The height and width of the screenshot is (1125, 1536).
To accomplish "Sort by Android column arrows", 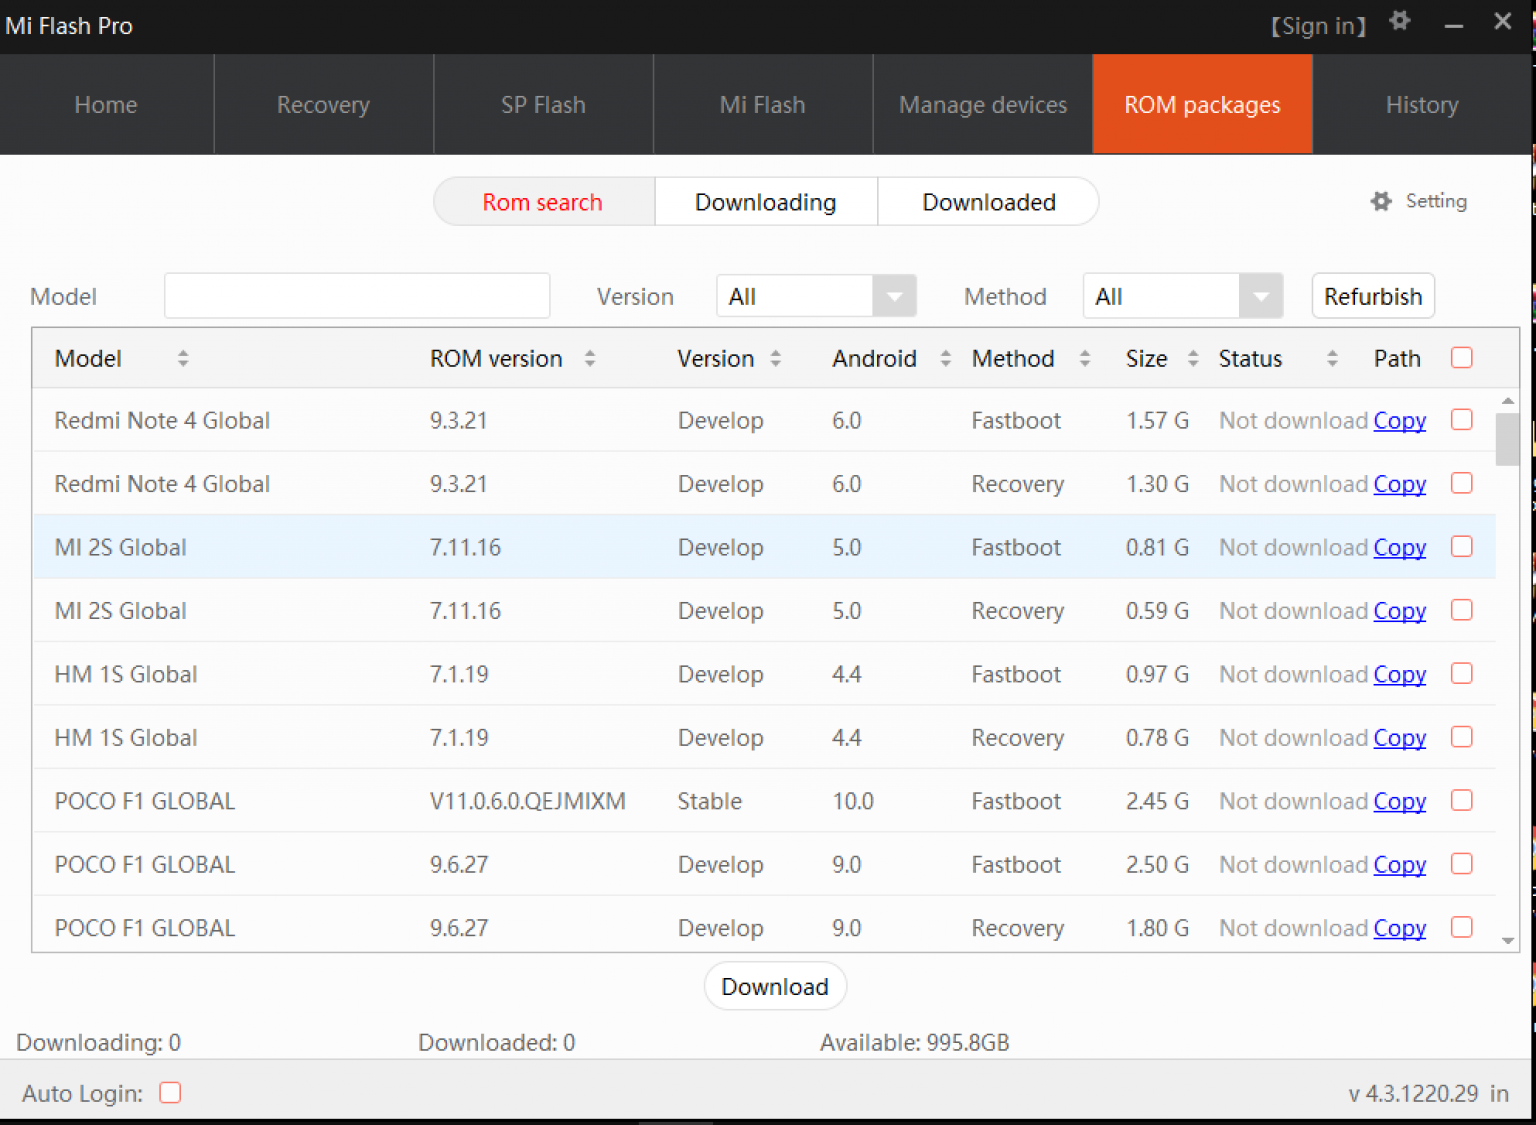I will coord(946,358).
